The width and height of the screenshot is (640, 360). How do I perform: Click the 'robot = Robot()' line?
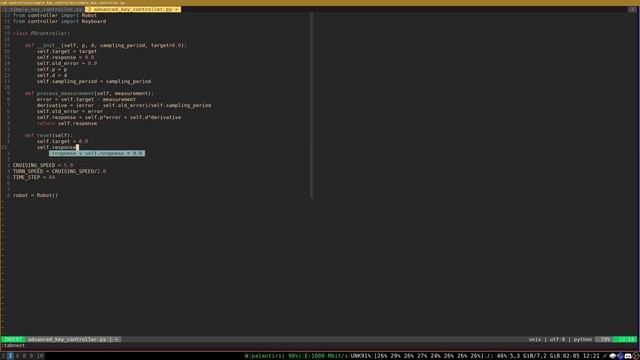point(35,196)
